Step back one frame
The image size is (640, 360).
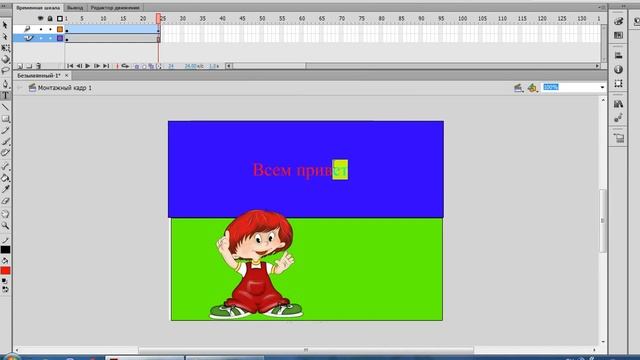pos(79,66)
